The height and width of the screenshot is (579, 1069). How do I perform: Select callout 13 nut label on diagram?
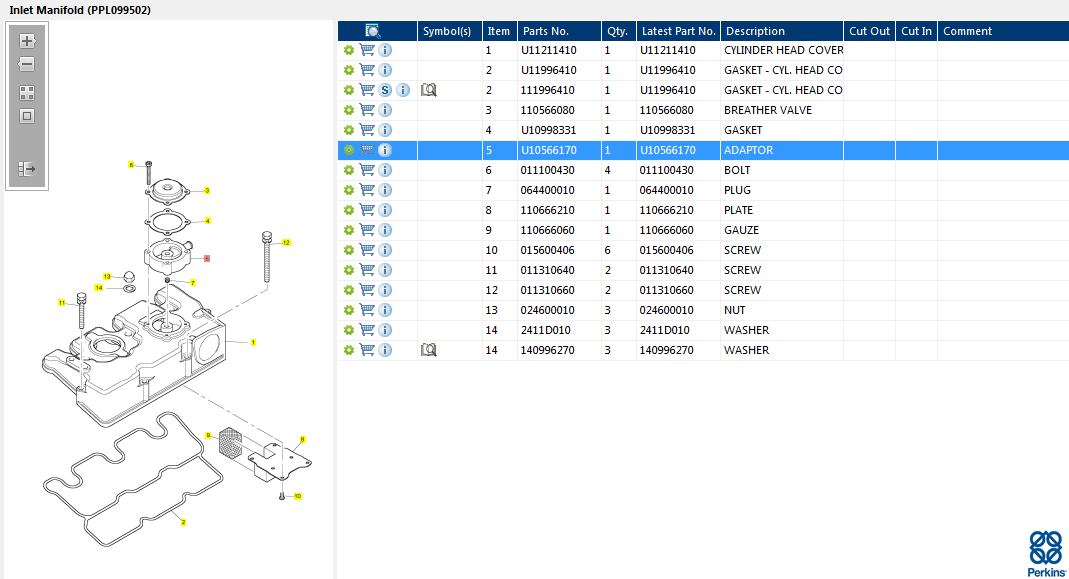[106, 276]
